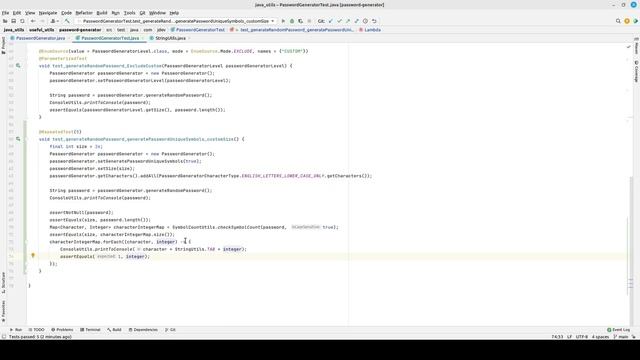Click the Save All toolbar icon
Image resolution: width=640 pixels, height=360 pixels.
[x=13, y=21]
